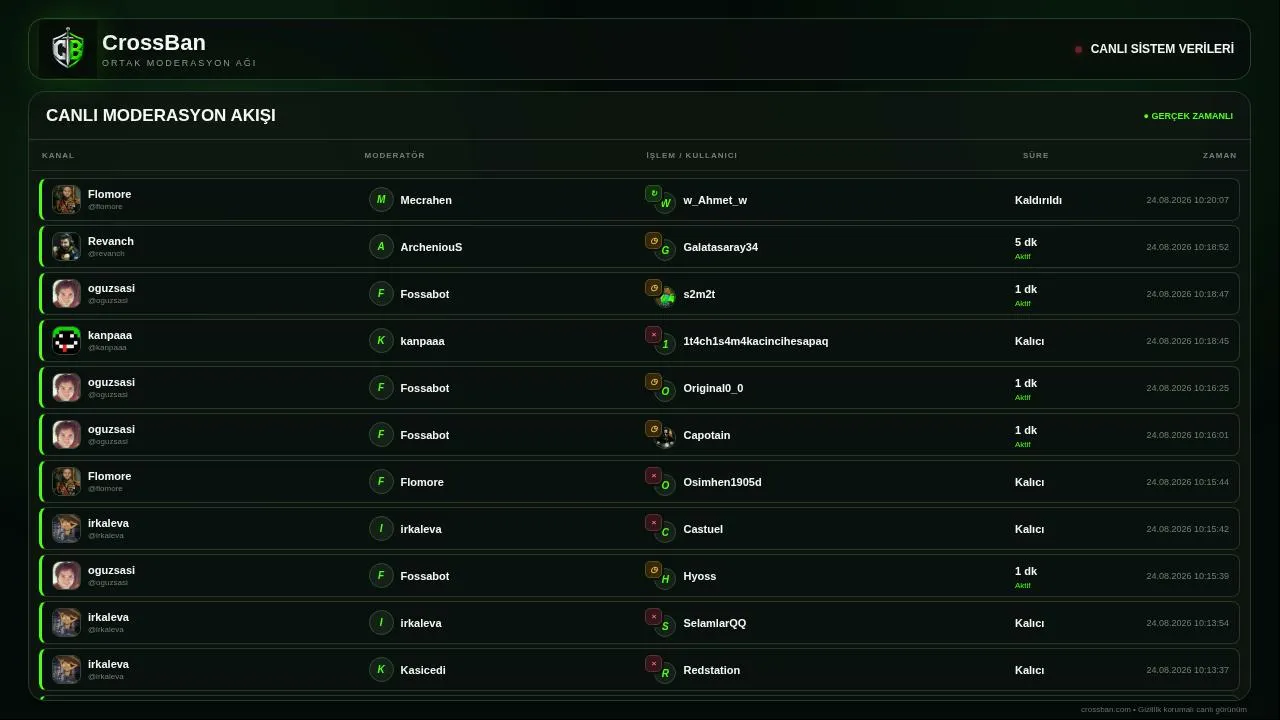This screenshot has height=720, width=1280.
Task: Click the s2m2t user avatar
Action: (x=666, y=298)
